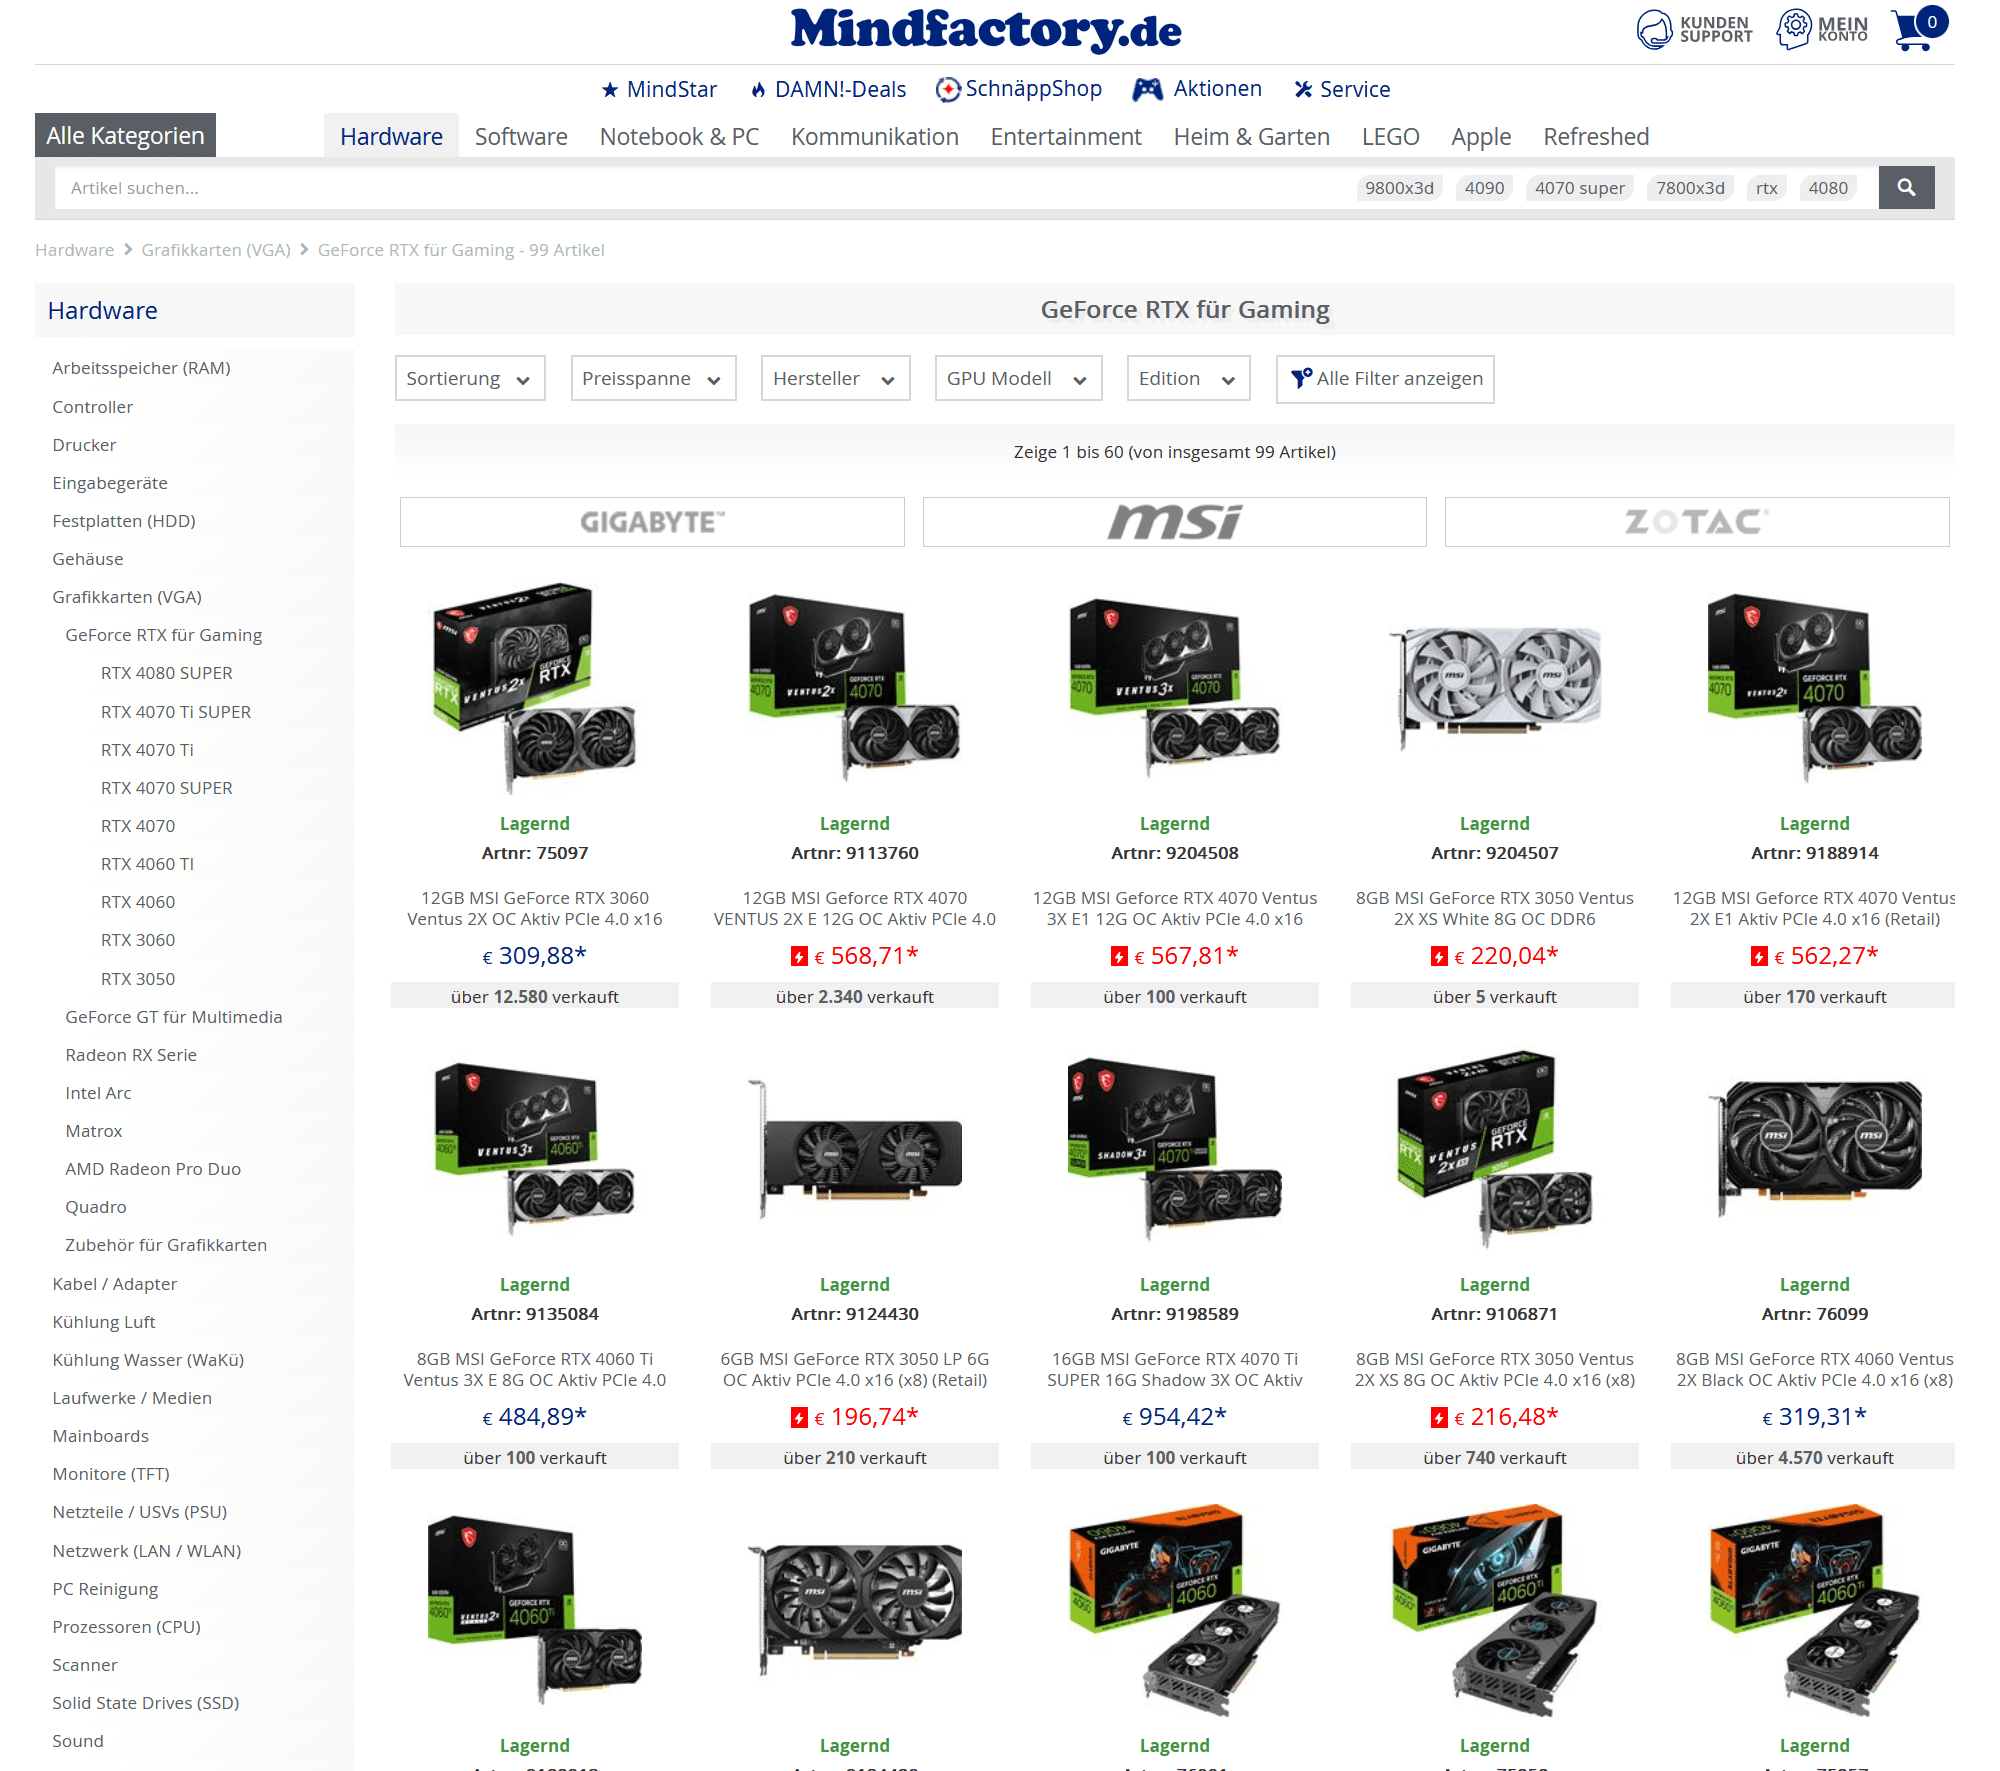Click the magnifier search button

click(x=1906, y=187)
